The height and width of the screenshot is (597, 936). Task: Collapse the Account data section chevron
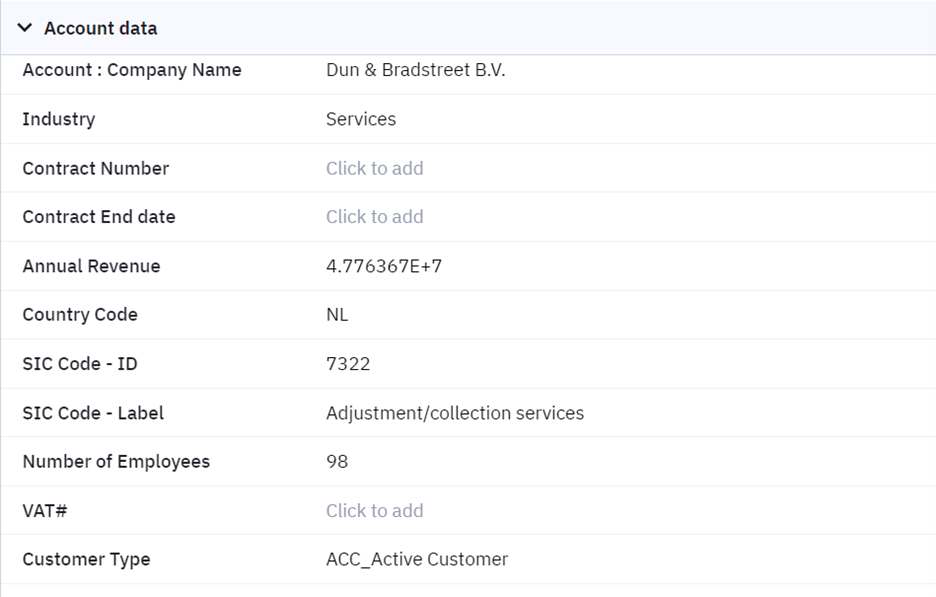point(24,27)
